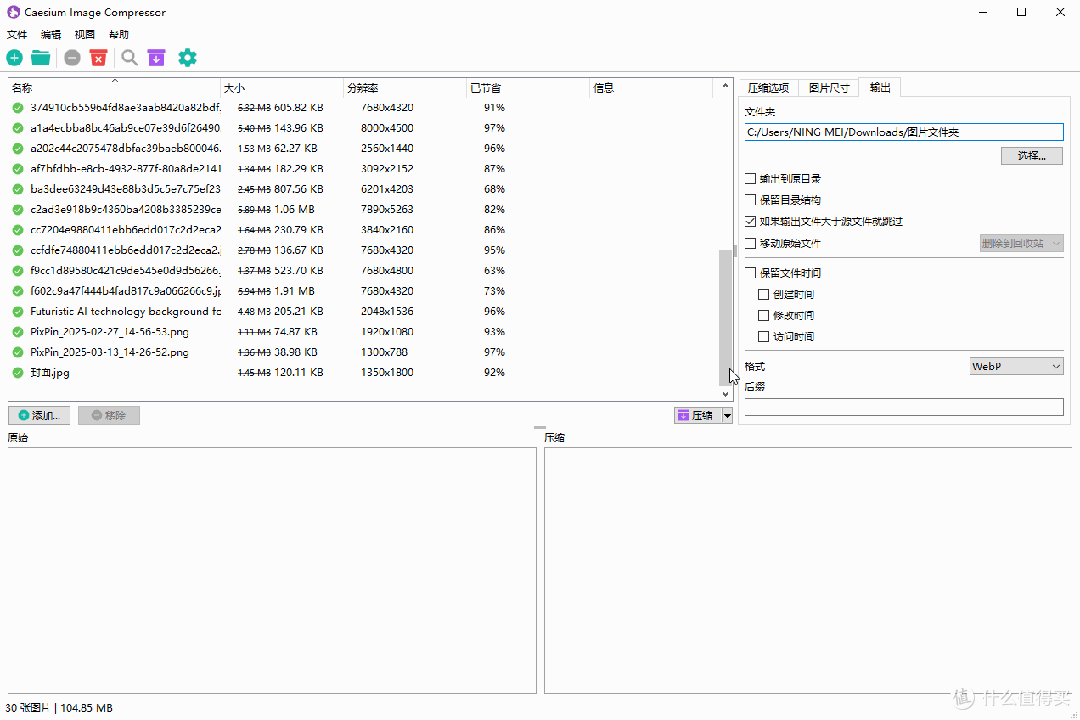Click the gray Remove toolbar icon

coord(72,58)
